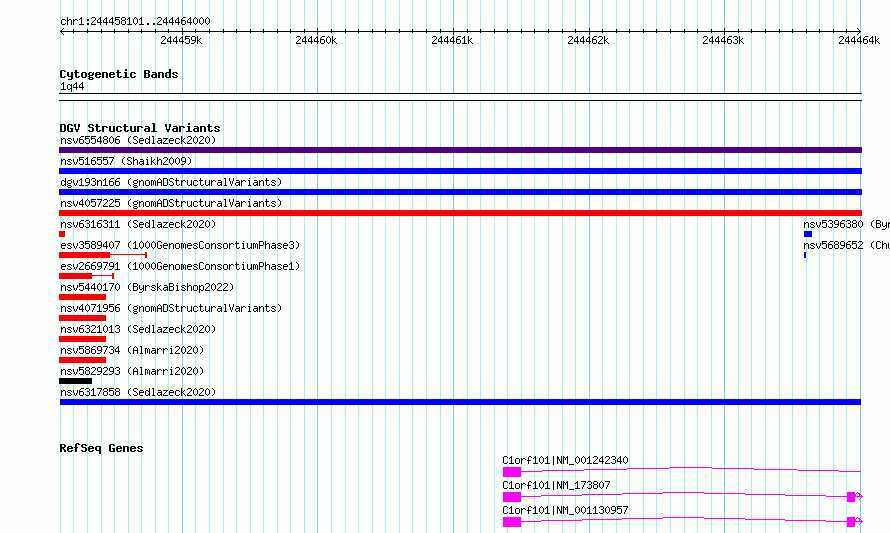This screenshot has width=890, height=533.
Task: Open nsv6321013 (Sedlazeck2020) variant label
Action: 138,329
